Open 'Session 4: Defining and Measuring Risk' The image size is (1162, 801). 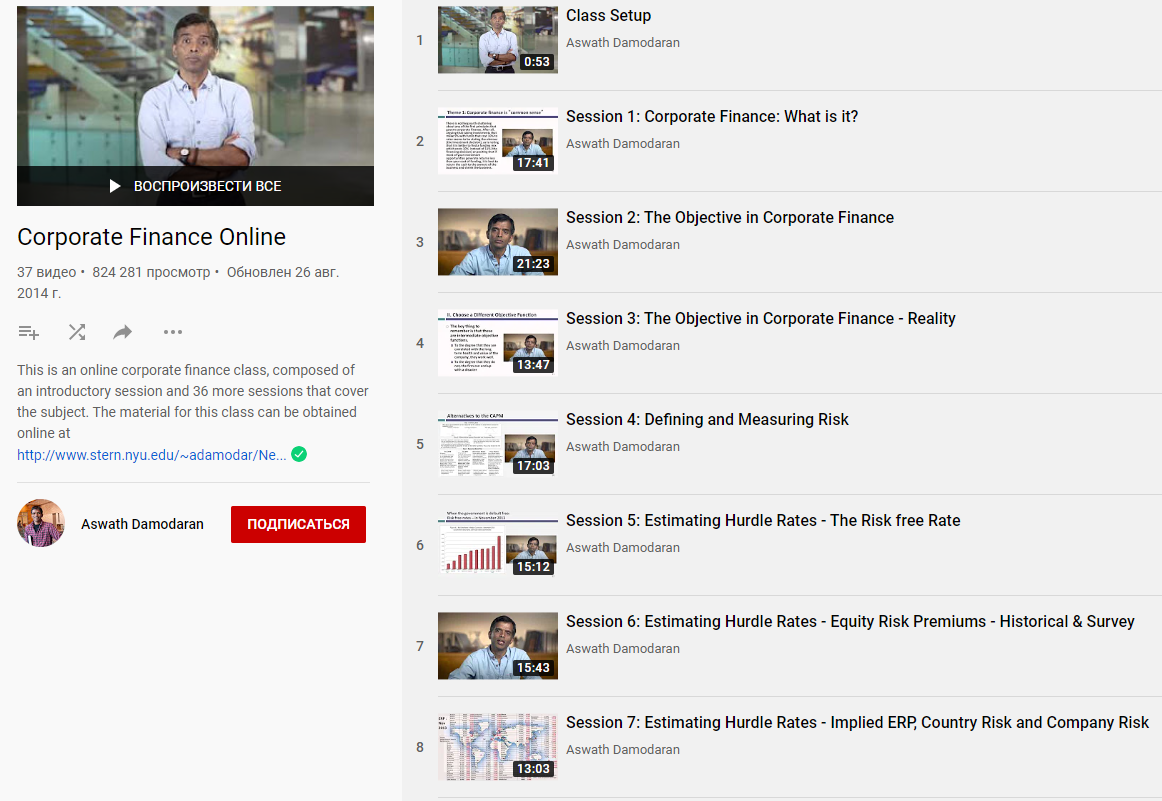click(x=708, y=419)
